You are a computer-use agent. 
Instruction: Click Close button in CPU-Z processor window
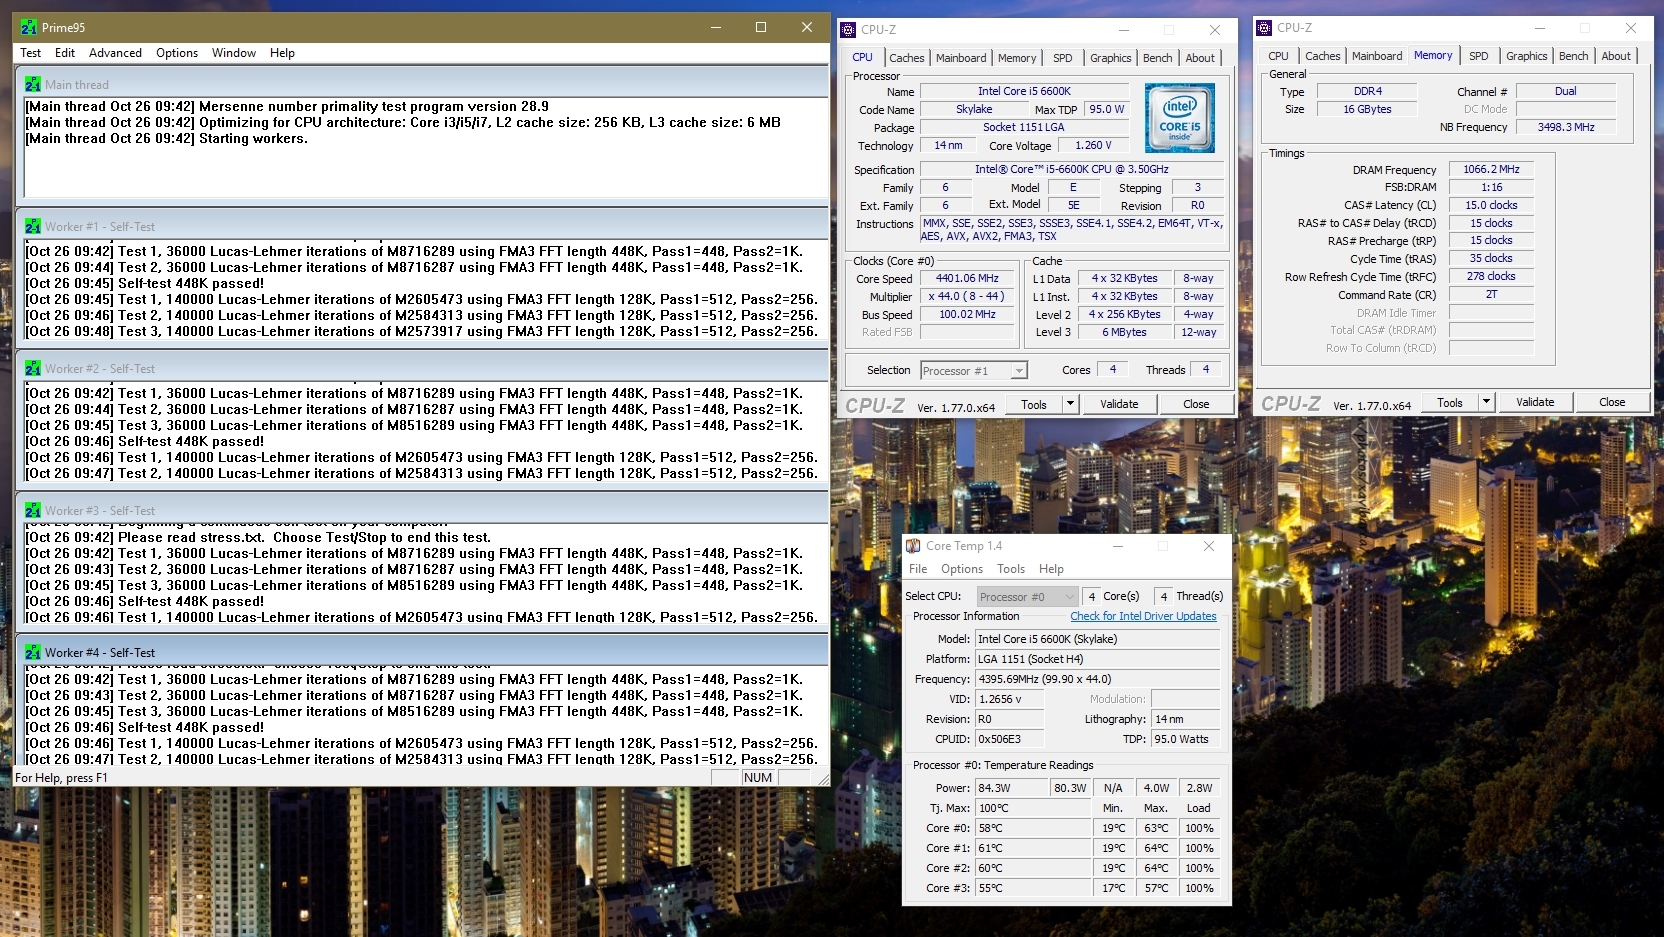[x=1196, y=404]
